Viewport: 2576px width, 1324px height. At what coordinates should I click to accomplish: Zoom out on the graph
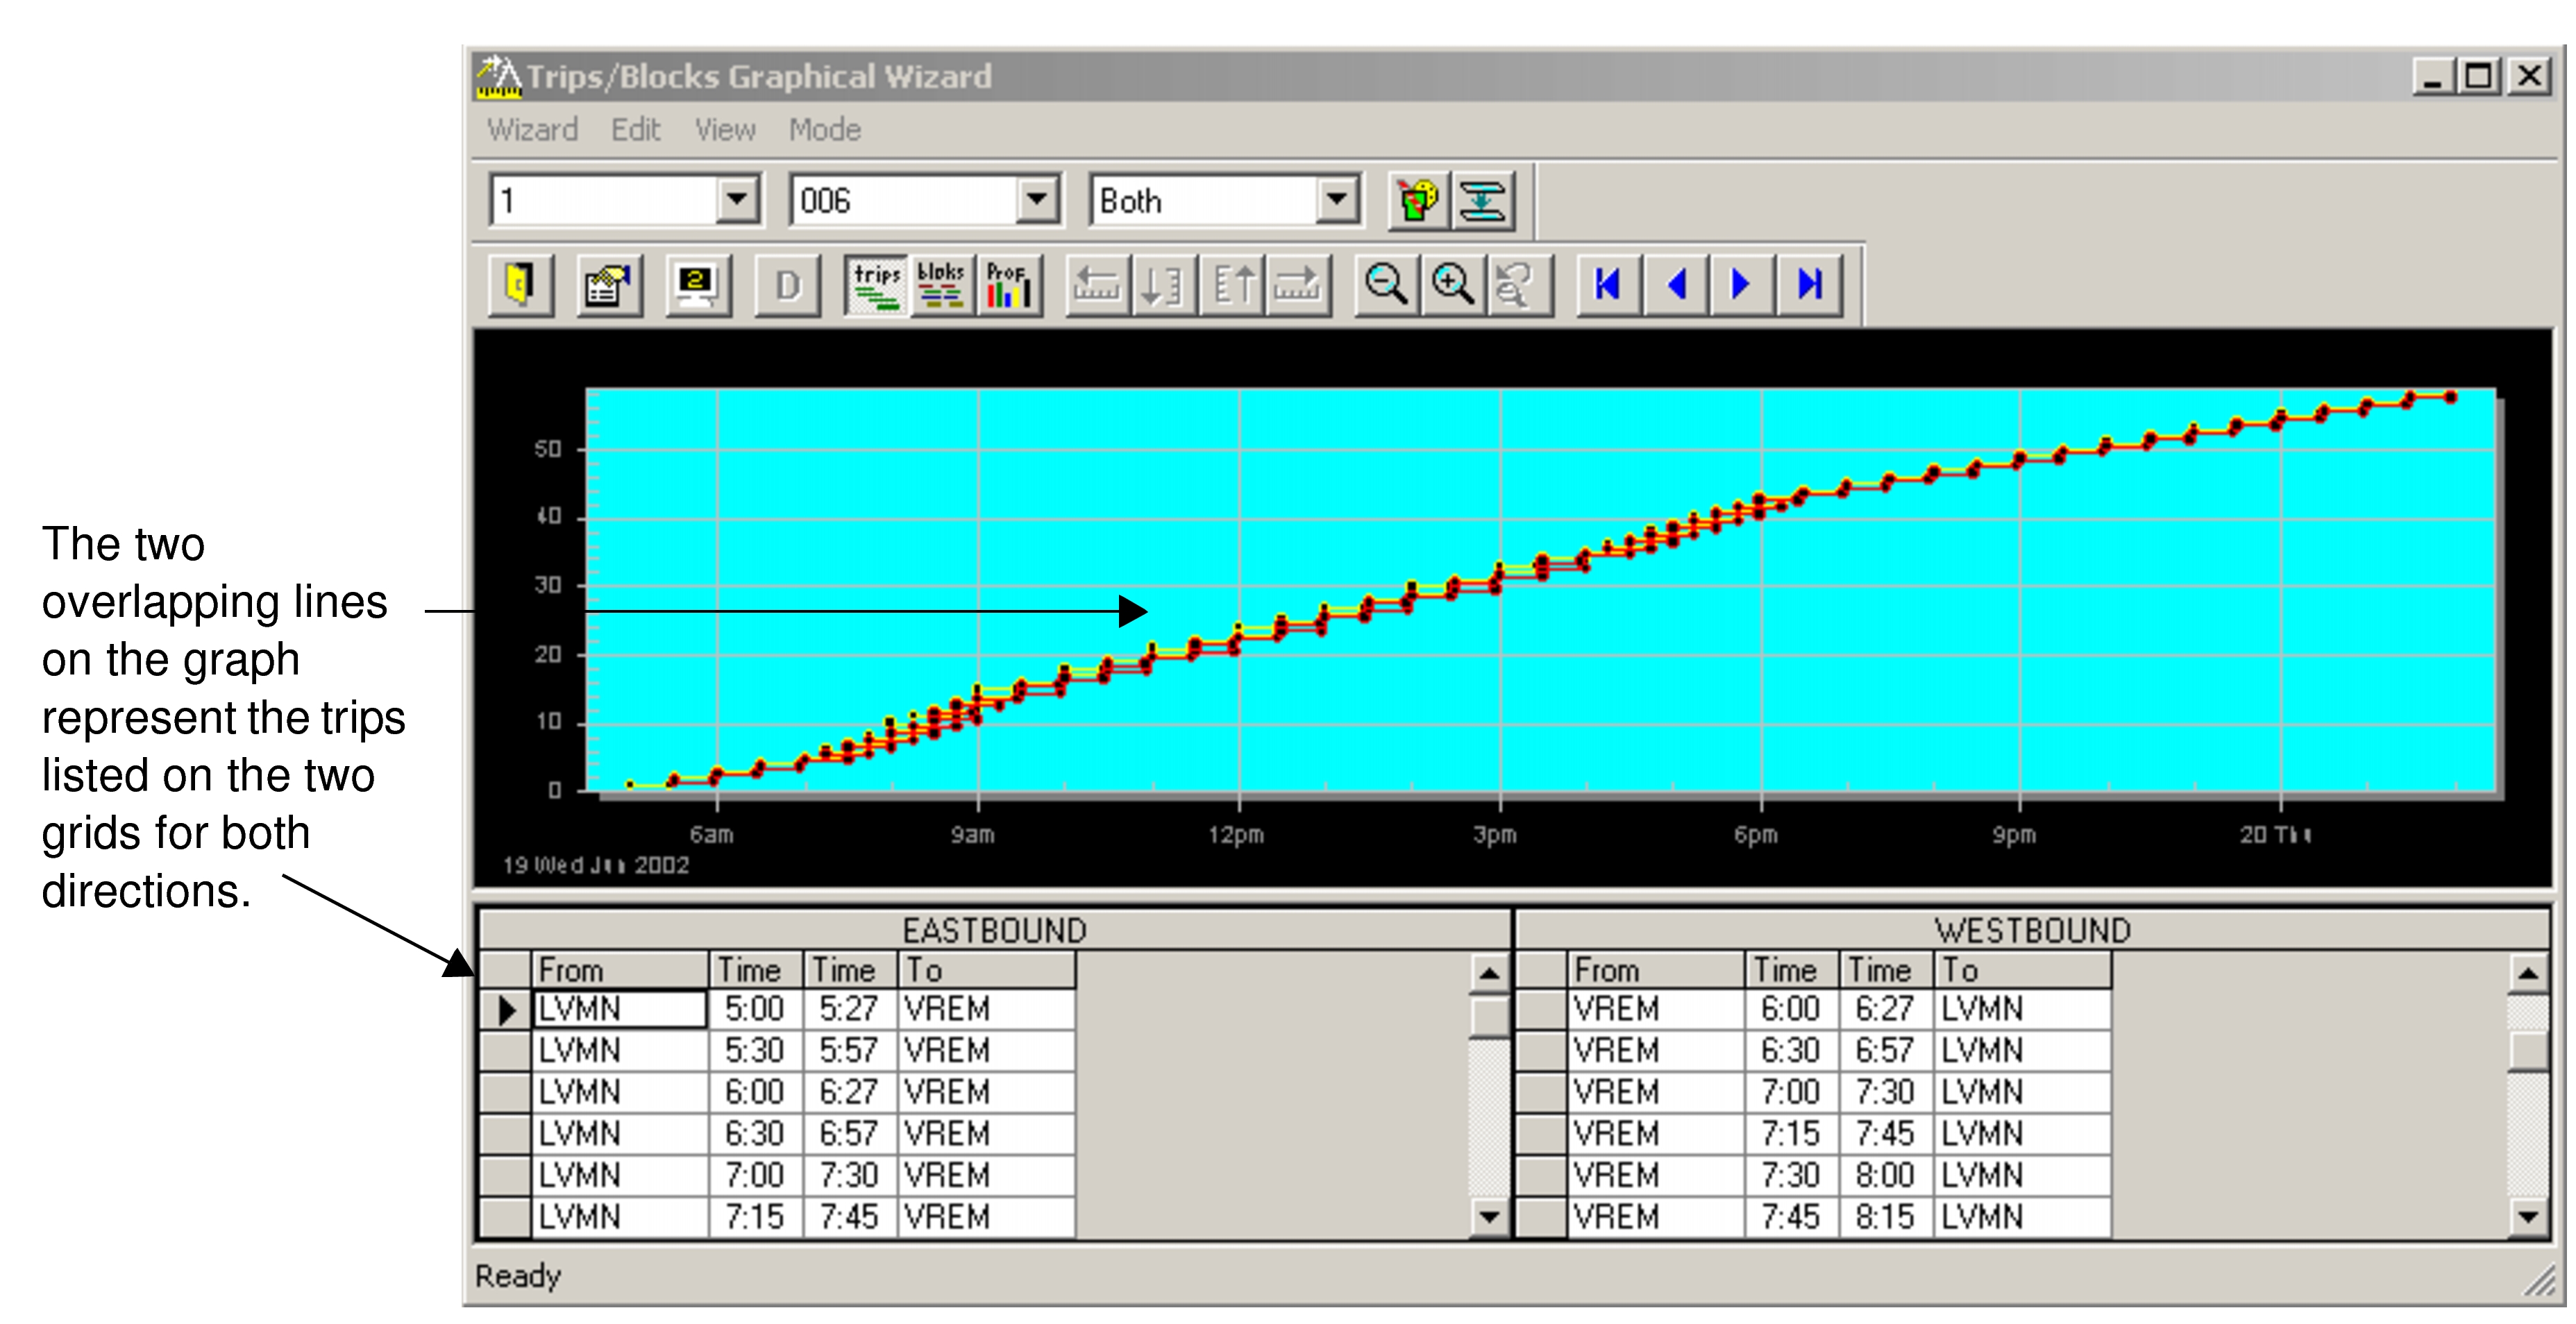point(1386,287)
